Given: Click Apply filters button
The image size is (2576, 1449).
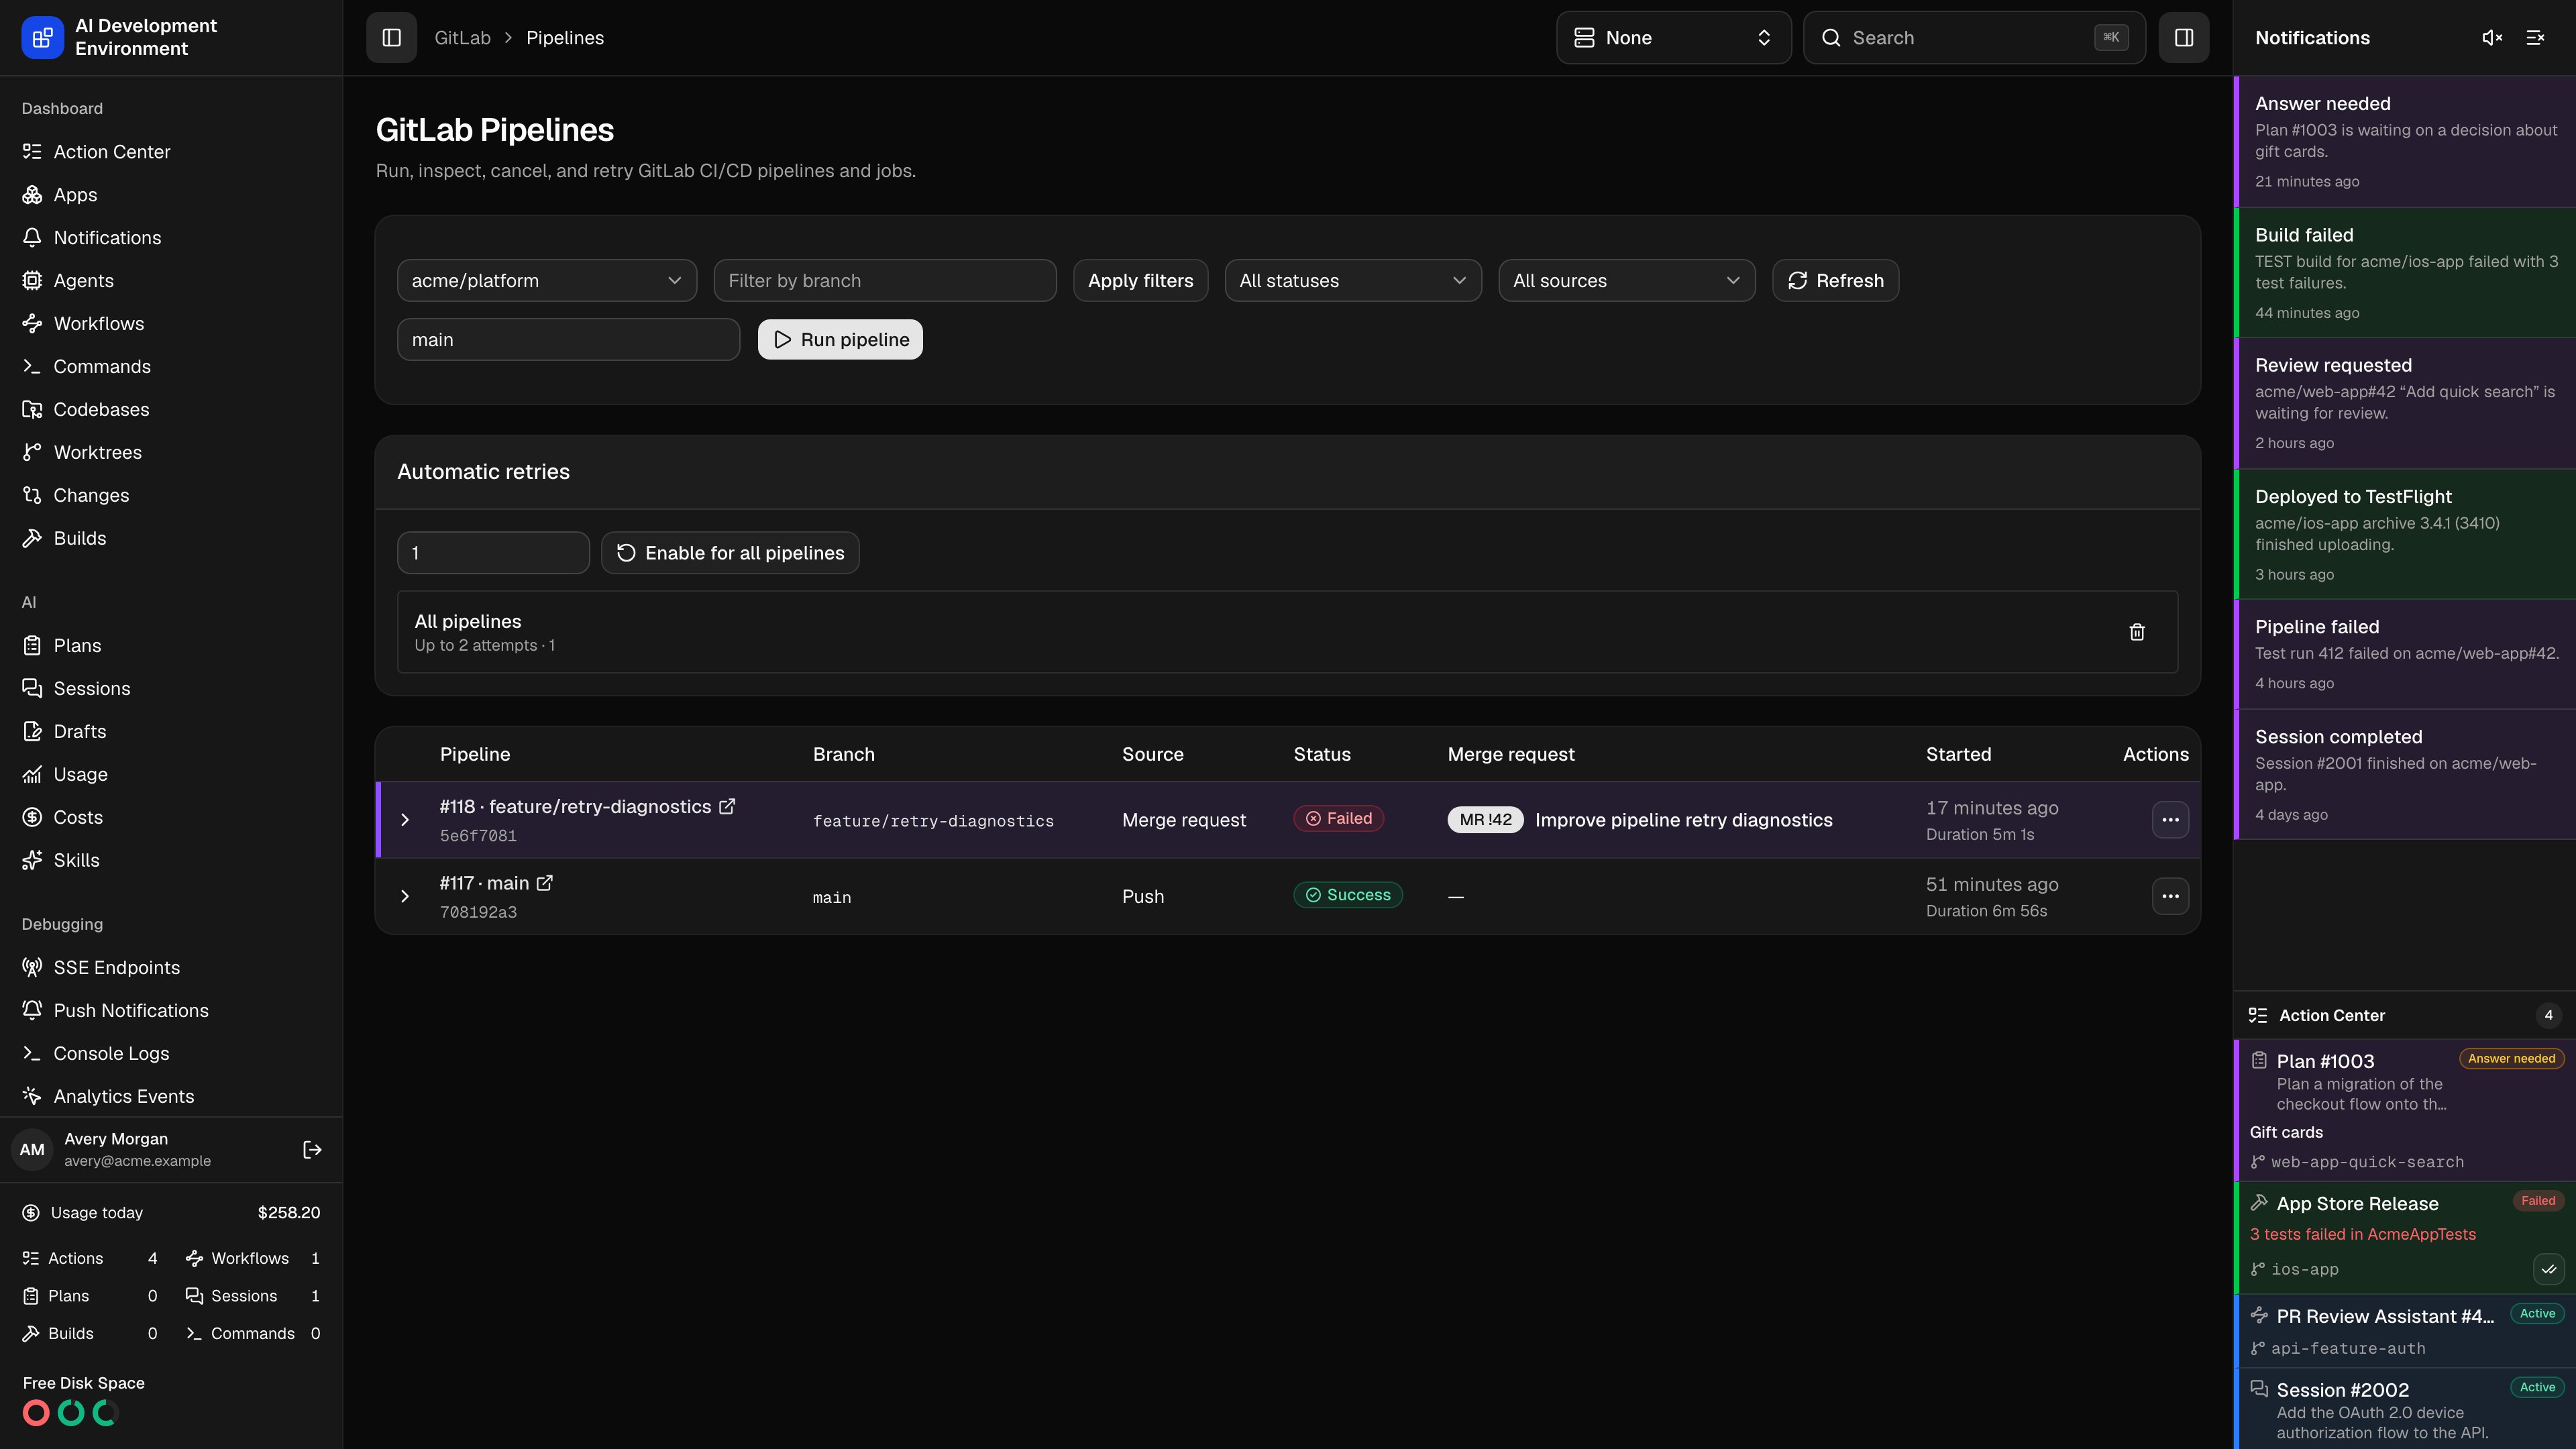Looking at the screenshot, I should point(1140,280).
